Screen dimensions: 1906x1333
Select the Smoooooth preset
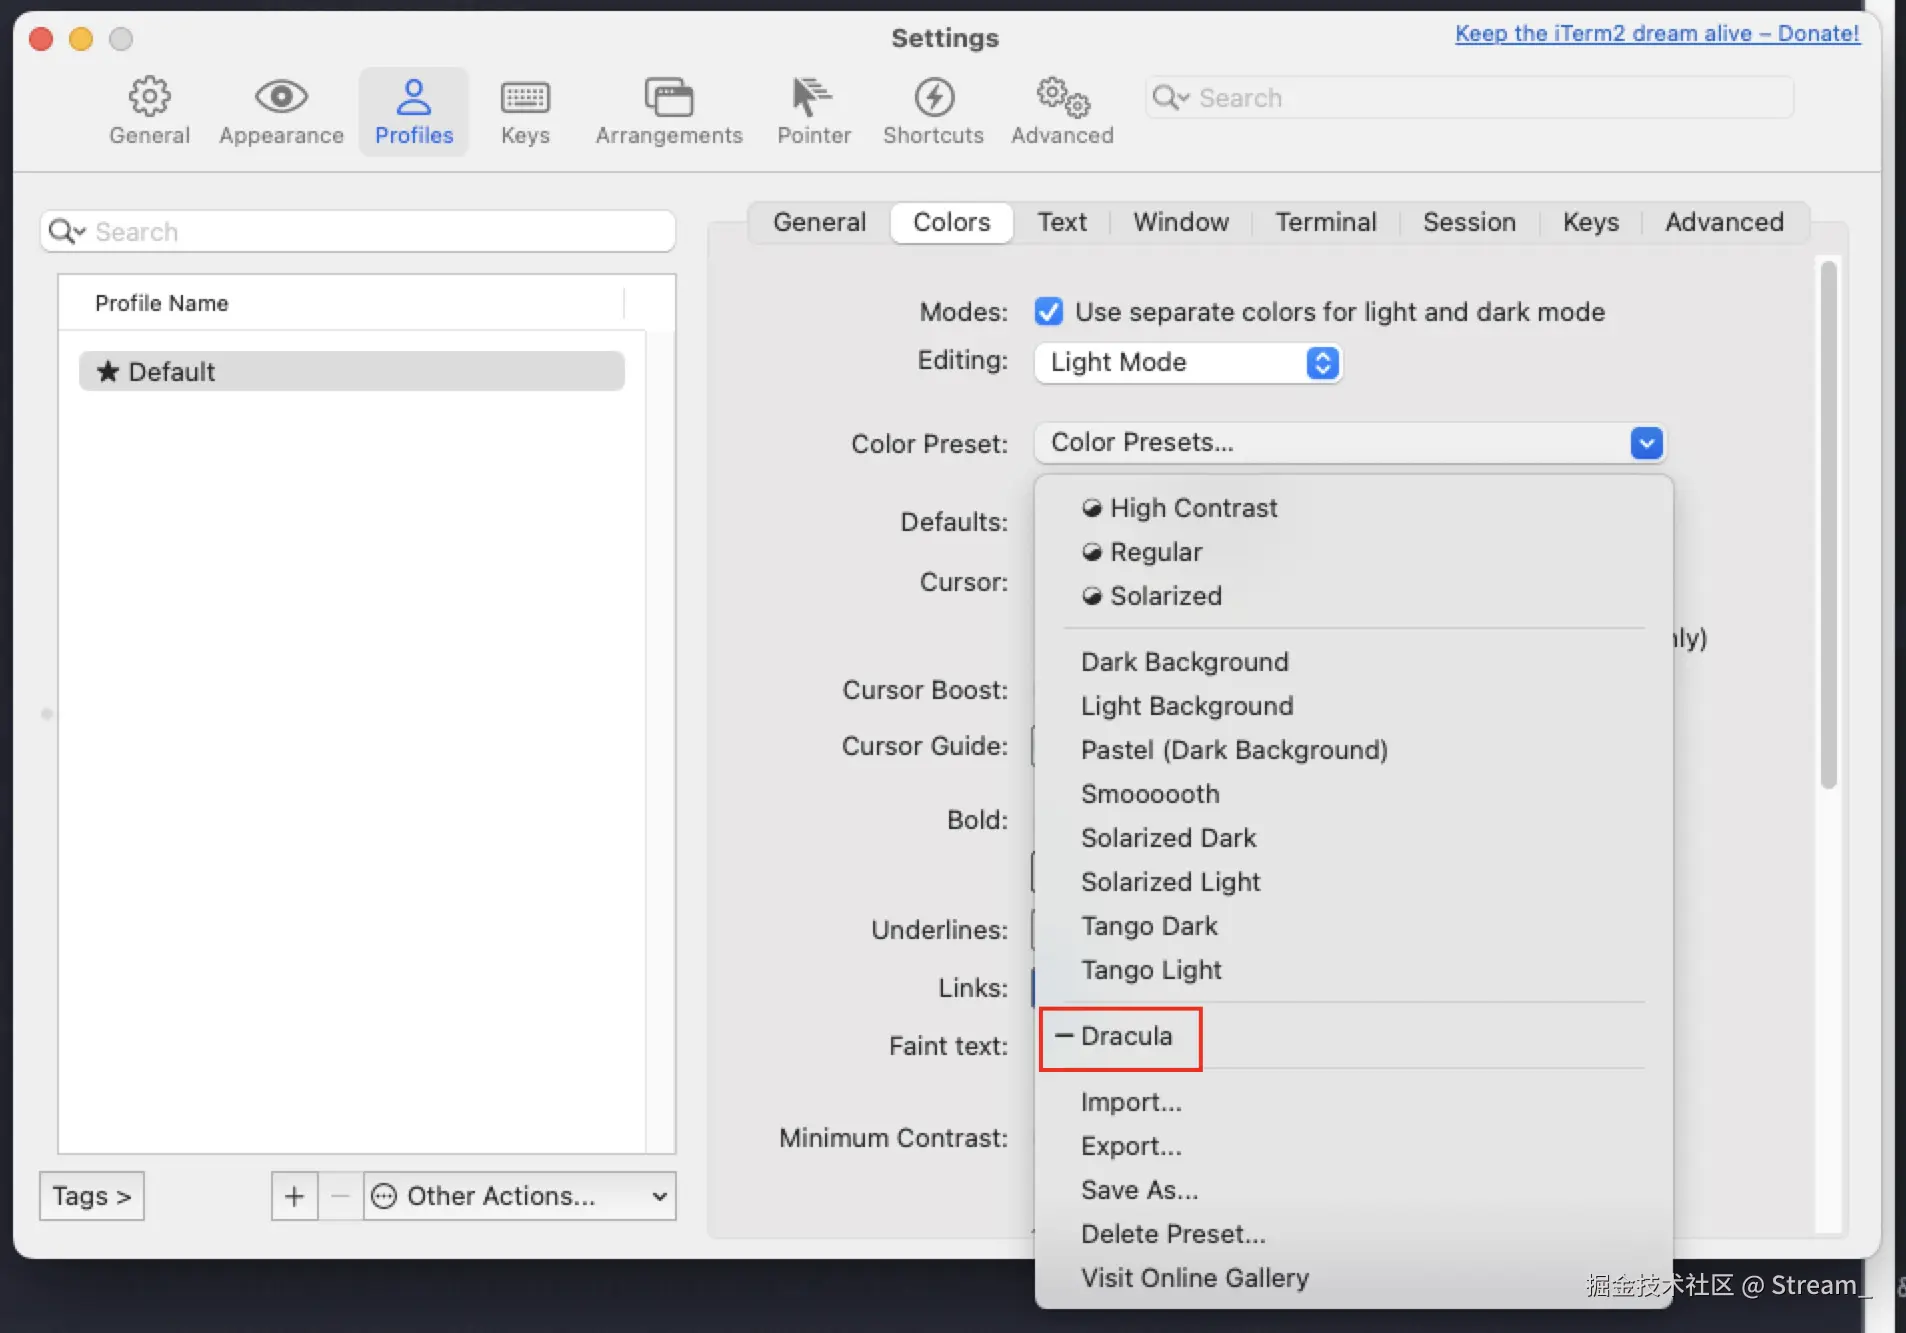point(1354,794)
